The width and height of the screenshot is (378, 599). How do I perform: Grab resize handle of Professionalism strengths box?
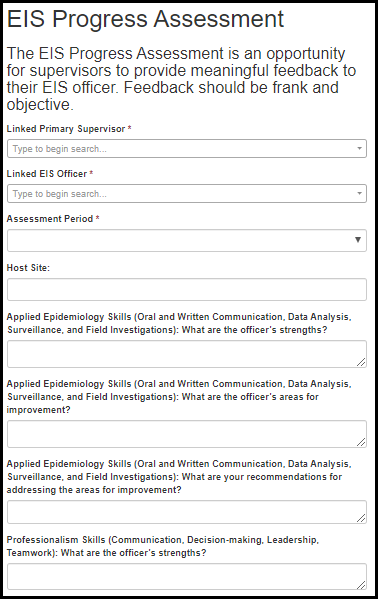(x=361, y=584)
